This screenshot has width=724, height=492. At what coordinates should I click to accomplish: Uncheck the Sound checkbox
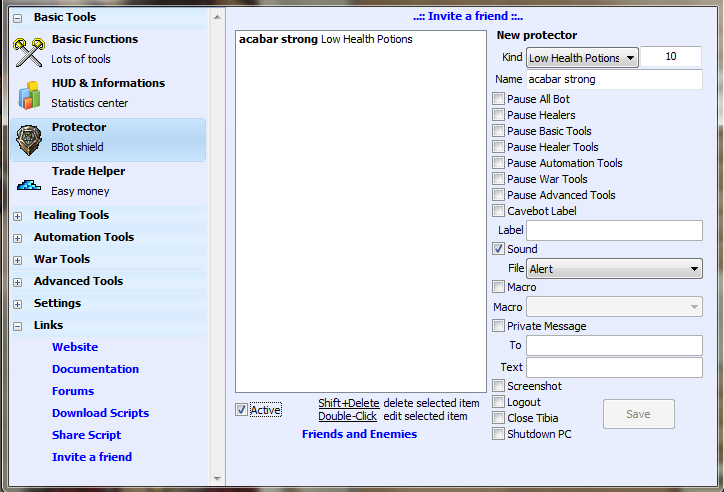click(499, 249)
